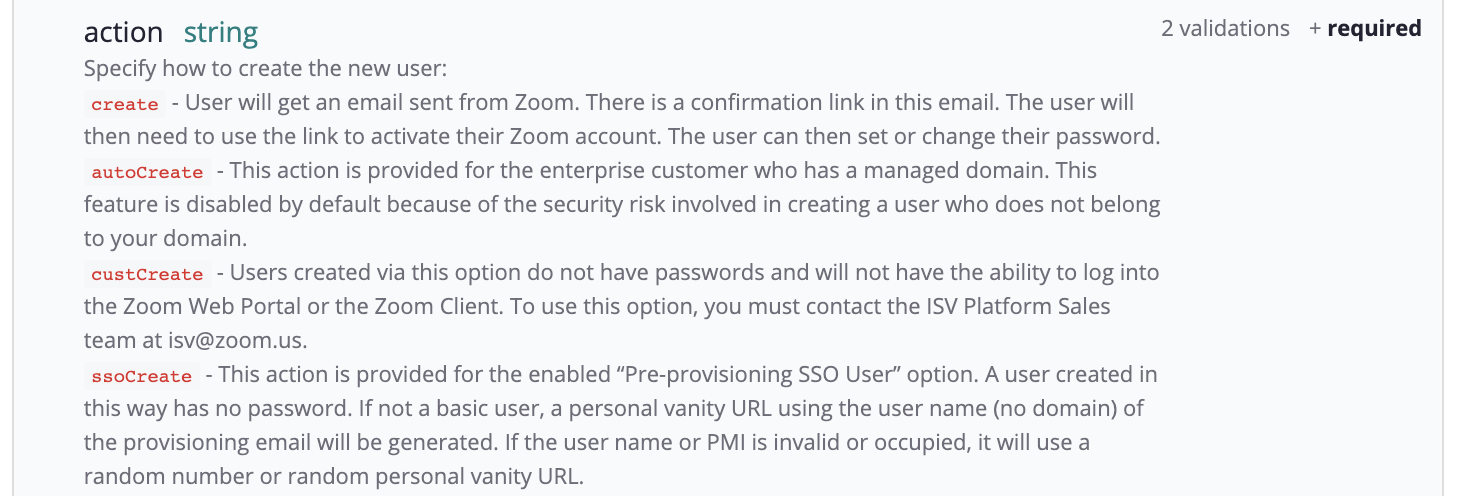Select the "autoCreate" code tag
Image resolution: width=1470 pixels, height=496 pixels.
[147, 172]
